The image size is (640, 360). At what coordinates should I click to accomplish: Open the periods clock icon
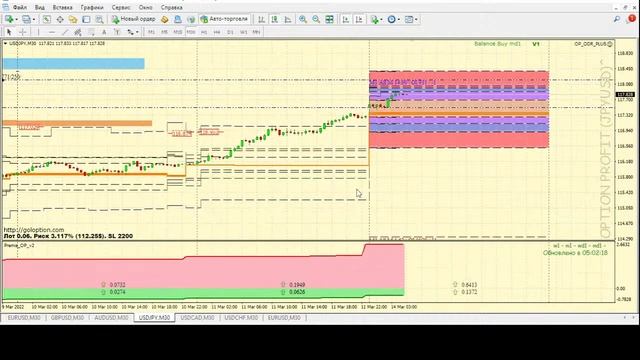click(391, 19)
